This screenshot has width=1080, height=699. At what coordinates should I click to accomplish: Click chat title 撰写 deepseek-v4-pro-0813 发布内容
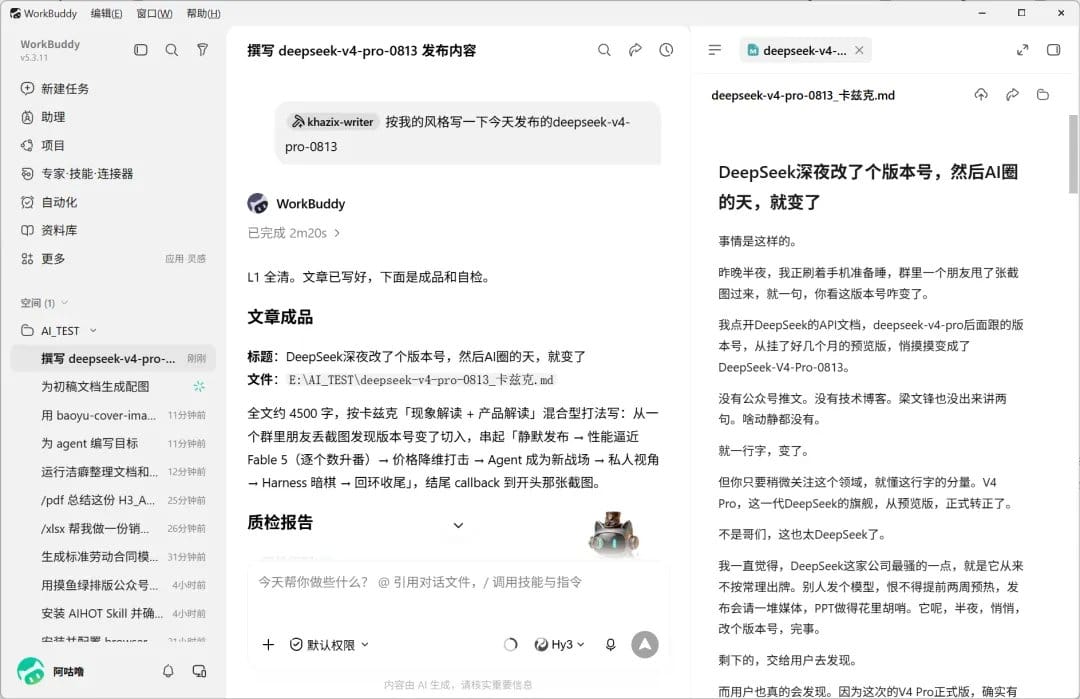362,50
